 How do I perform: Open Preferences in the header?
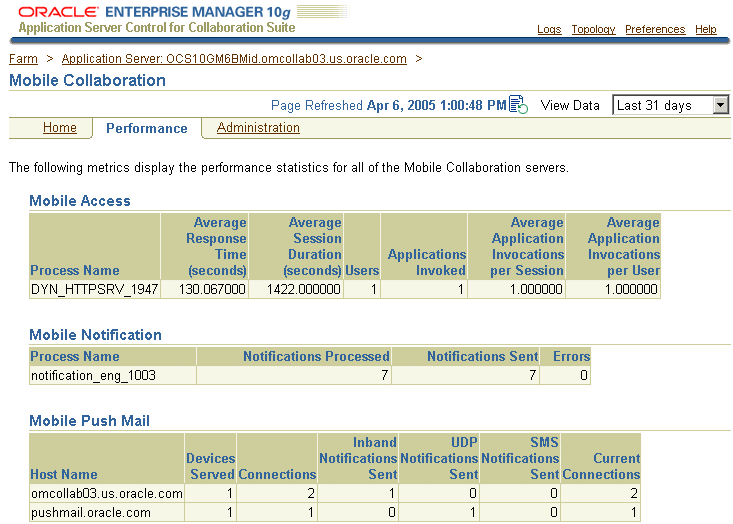(655, 30)
